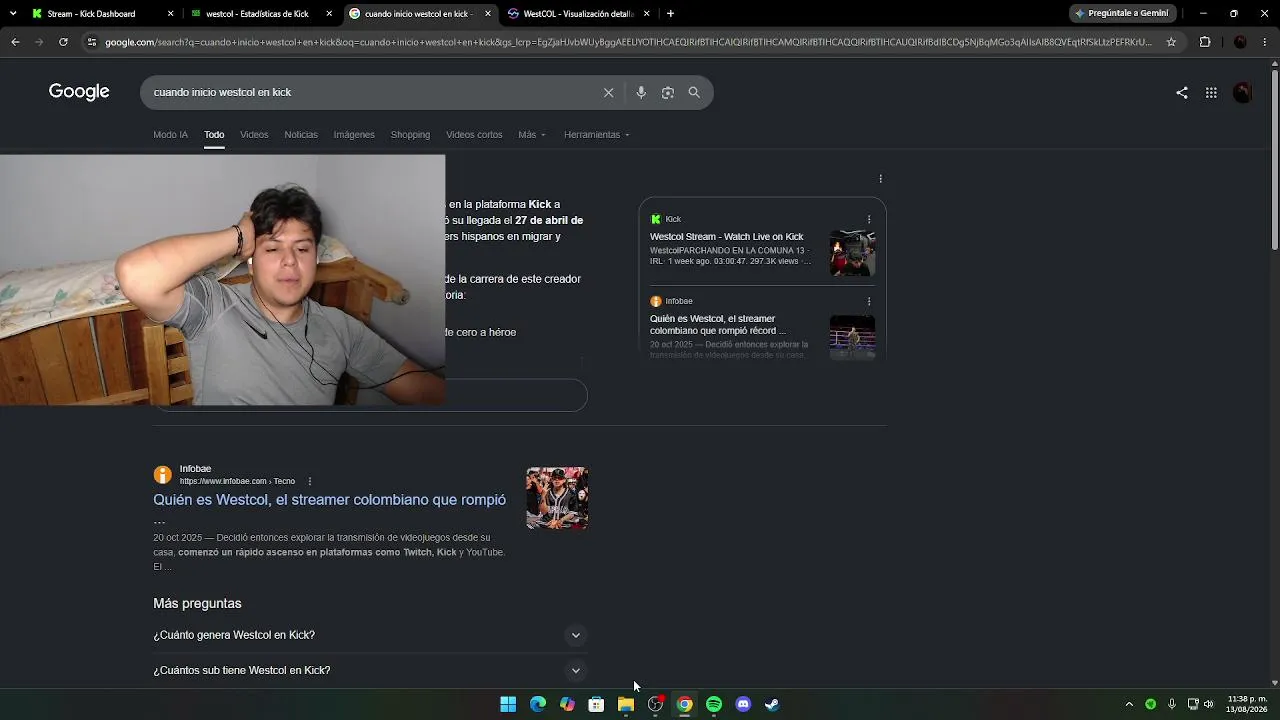1280x720 pixels.
Task: Close the westcol - Estadísticas de Kick tab
Action: (329, 14)
